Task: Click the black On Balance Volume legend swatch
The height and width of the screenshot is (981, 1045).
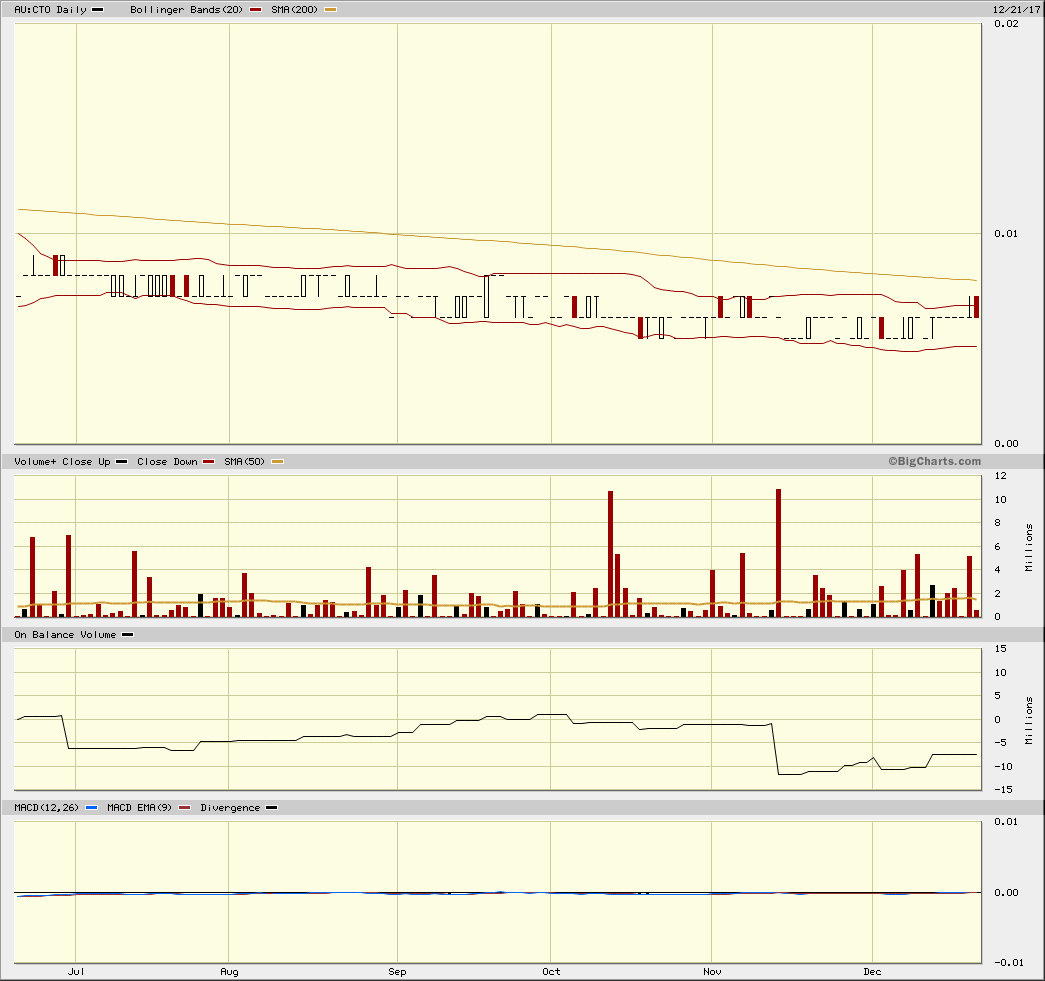Action: click(127, 635)
